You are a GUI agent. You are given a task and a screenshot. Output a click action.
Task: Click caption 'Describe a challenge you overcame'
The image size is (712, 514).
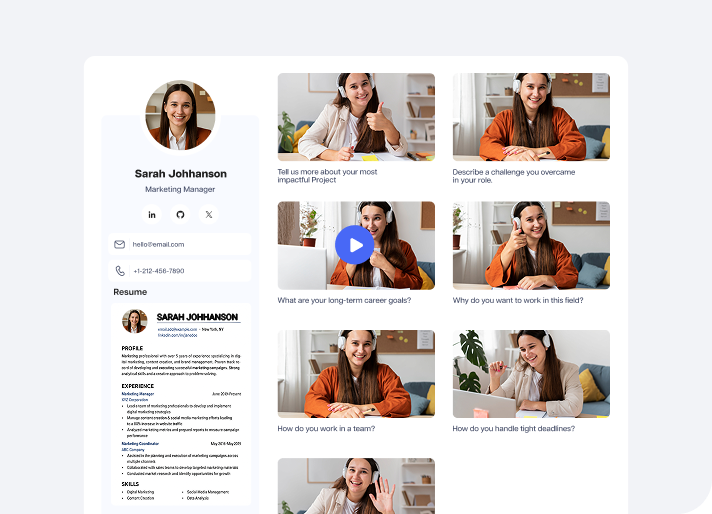(514, 176)
